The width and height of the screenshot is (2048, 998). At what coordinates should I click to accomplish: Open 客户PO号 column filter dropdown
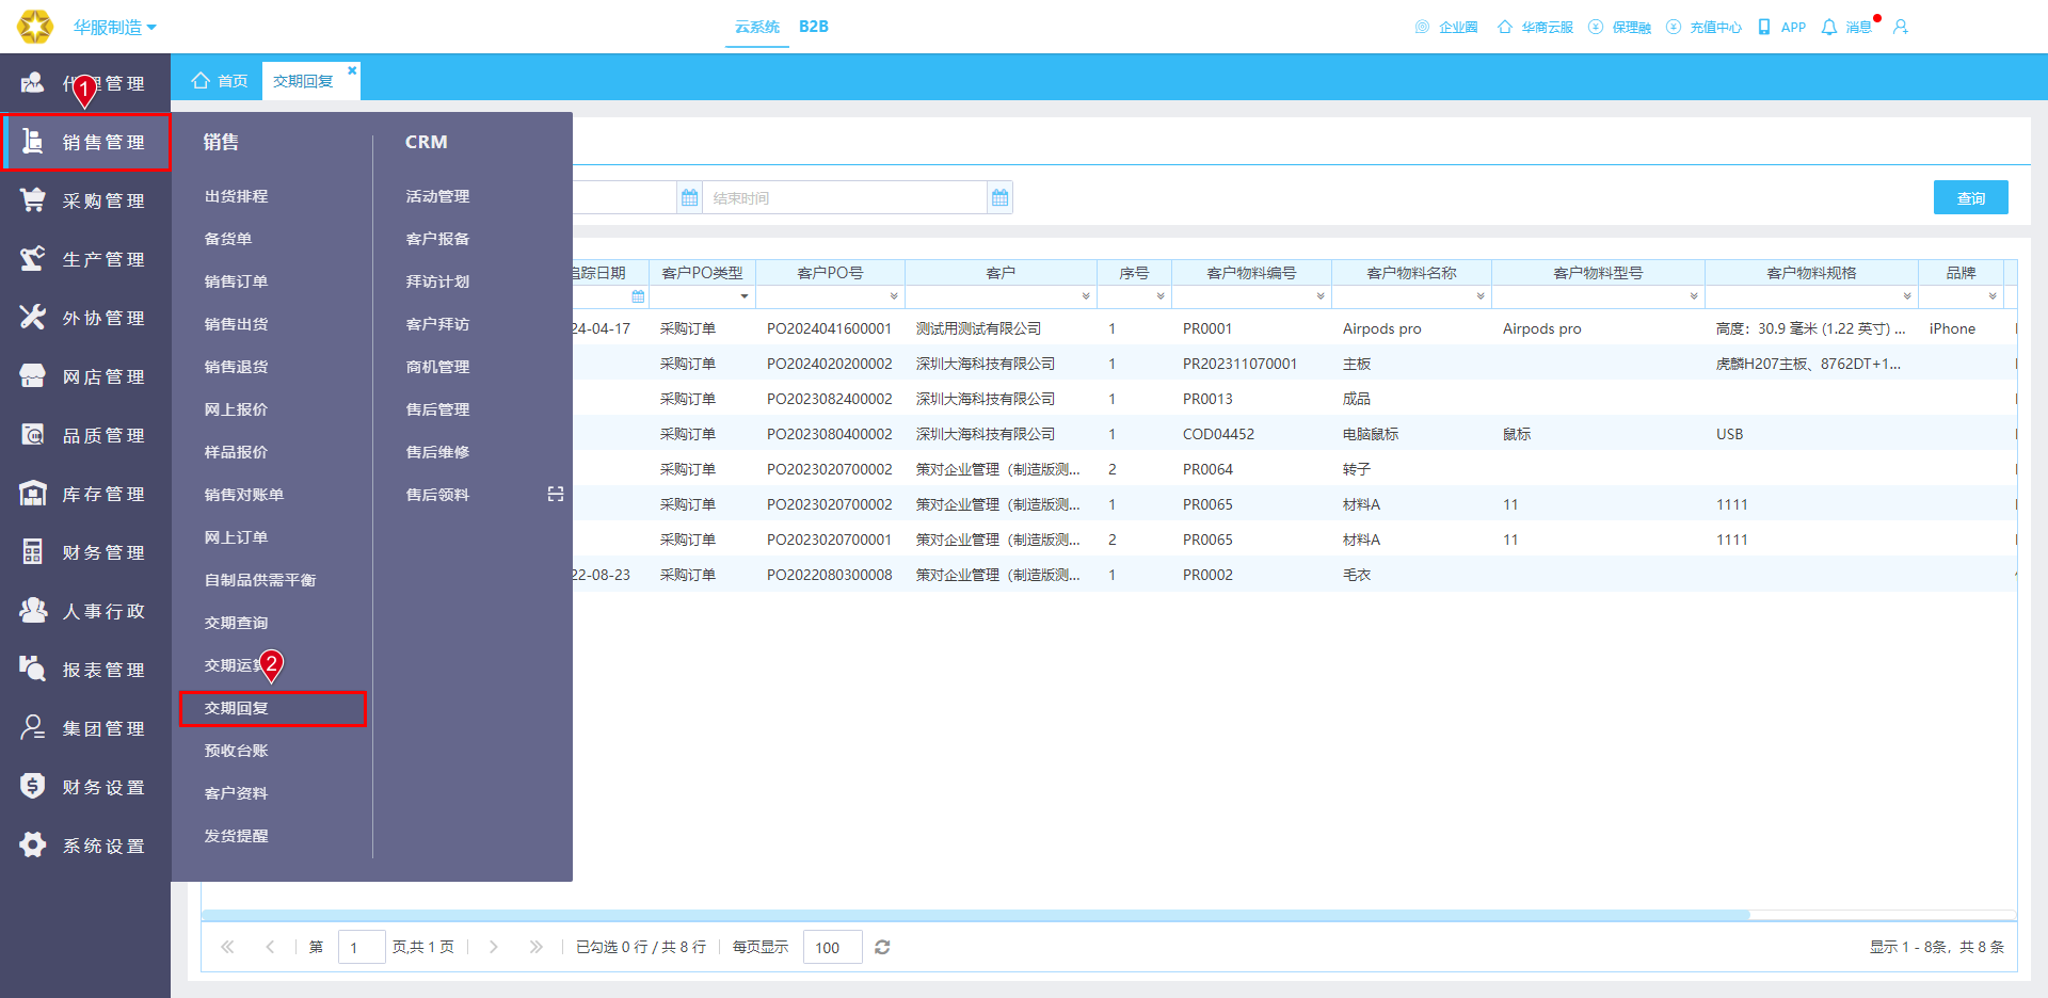click(894, 297)
